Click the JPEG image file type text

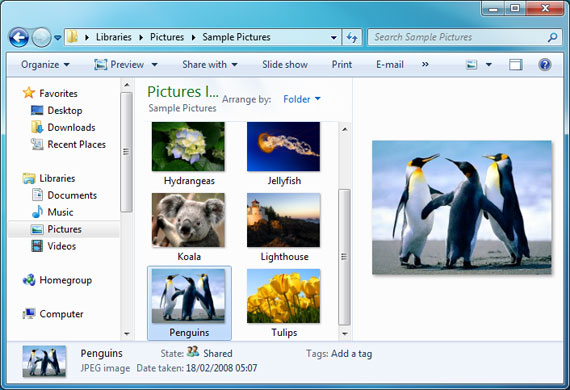[105, 368]
